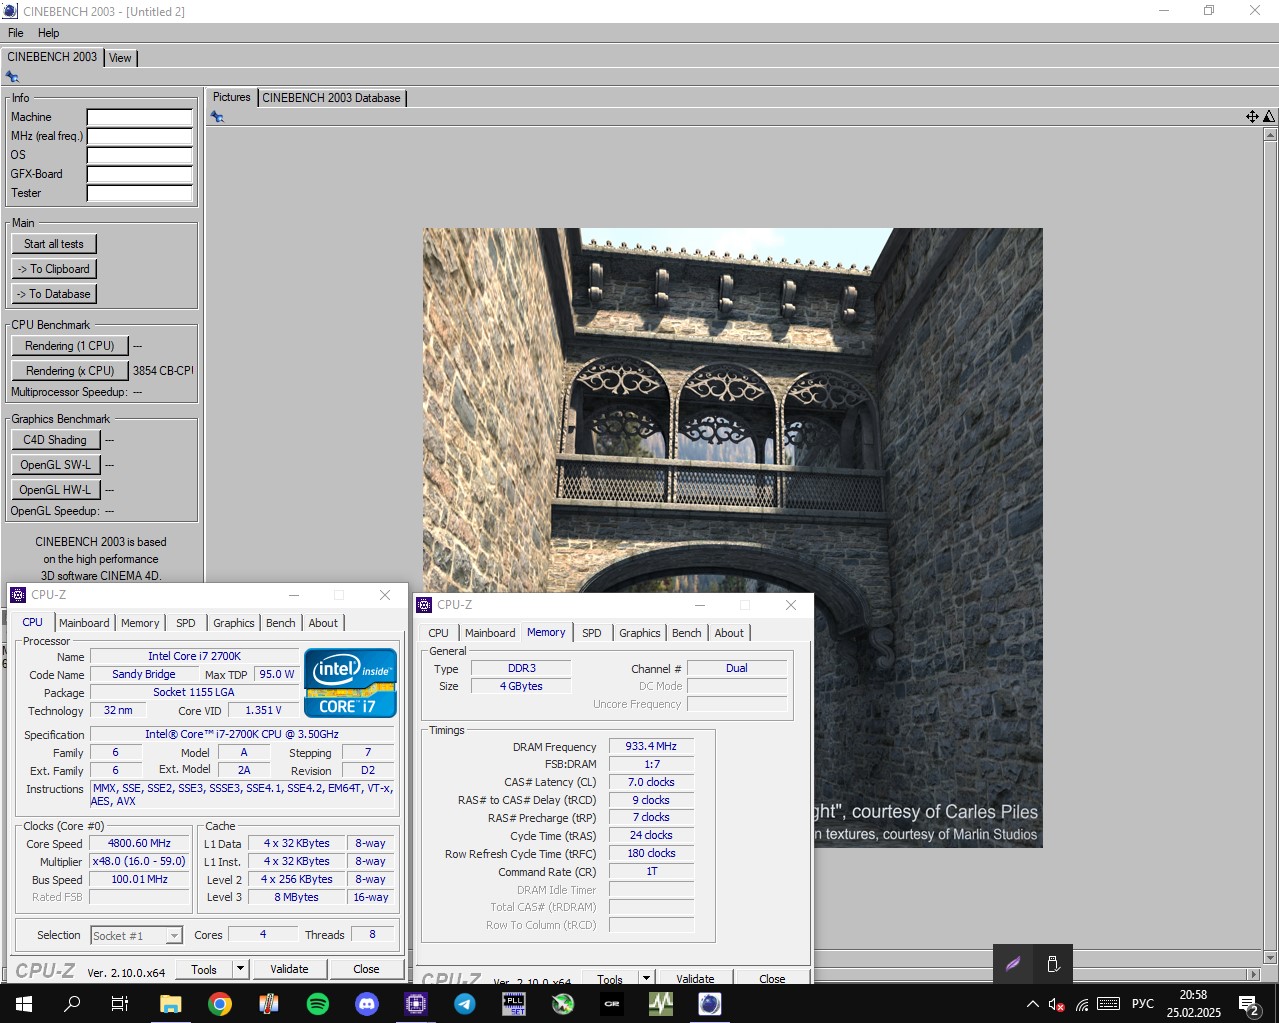Open the taskbar search icon
Image resolution: width=1279 pixels, height=1023 pixels.
coord(72,1004)
